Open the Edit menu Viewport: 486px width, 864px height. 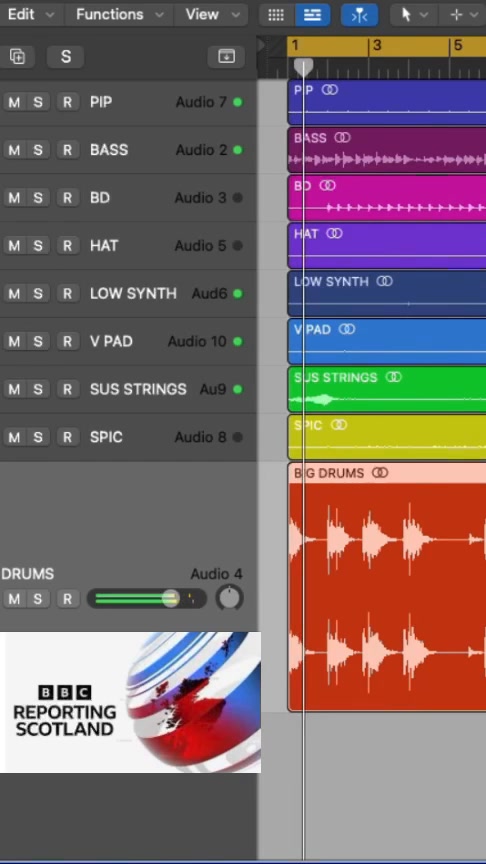coord(31,15)
